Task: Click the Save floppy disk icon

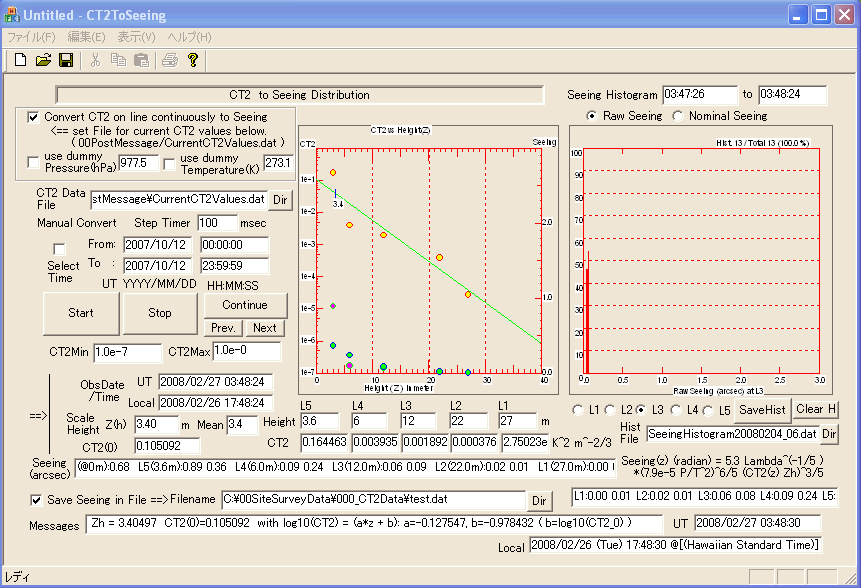Action: point(66,60)
